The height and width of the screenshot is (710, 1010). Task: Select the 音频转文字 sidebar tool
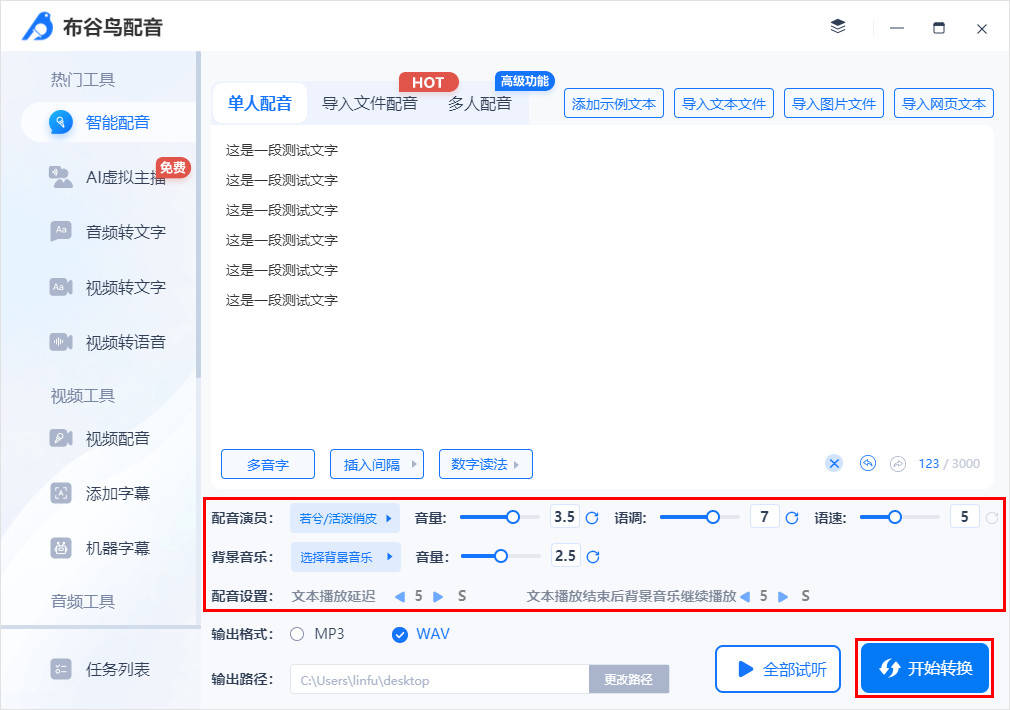pos(108,232)
